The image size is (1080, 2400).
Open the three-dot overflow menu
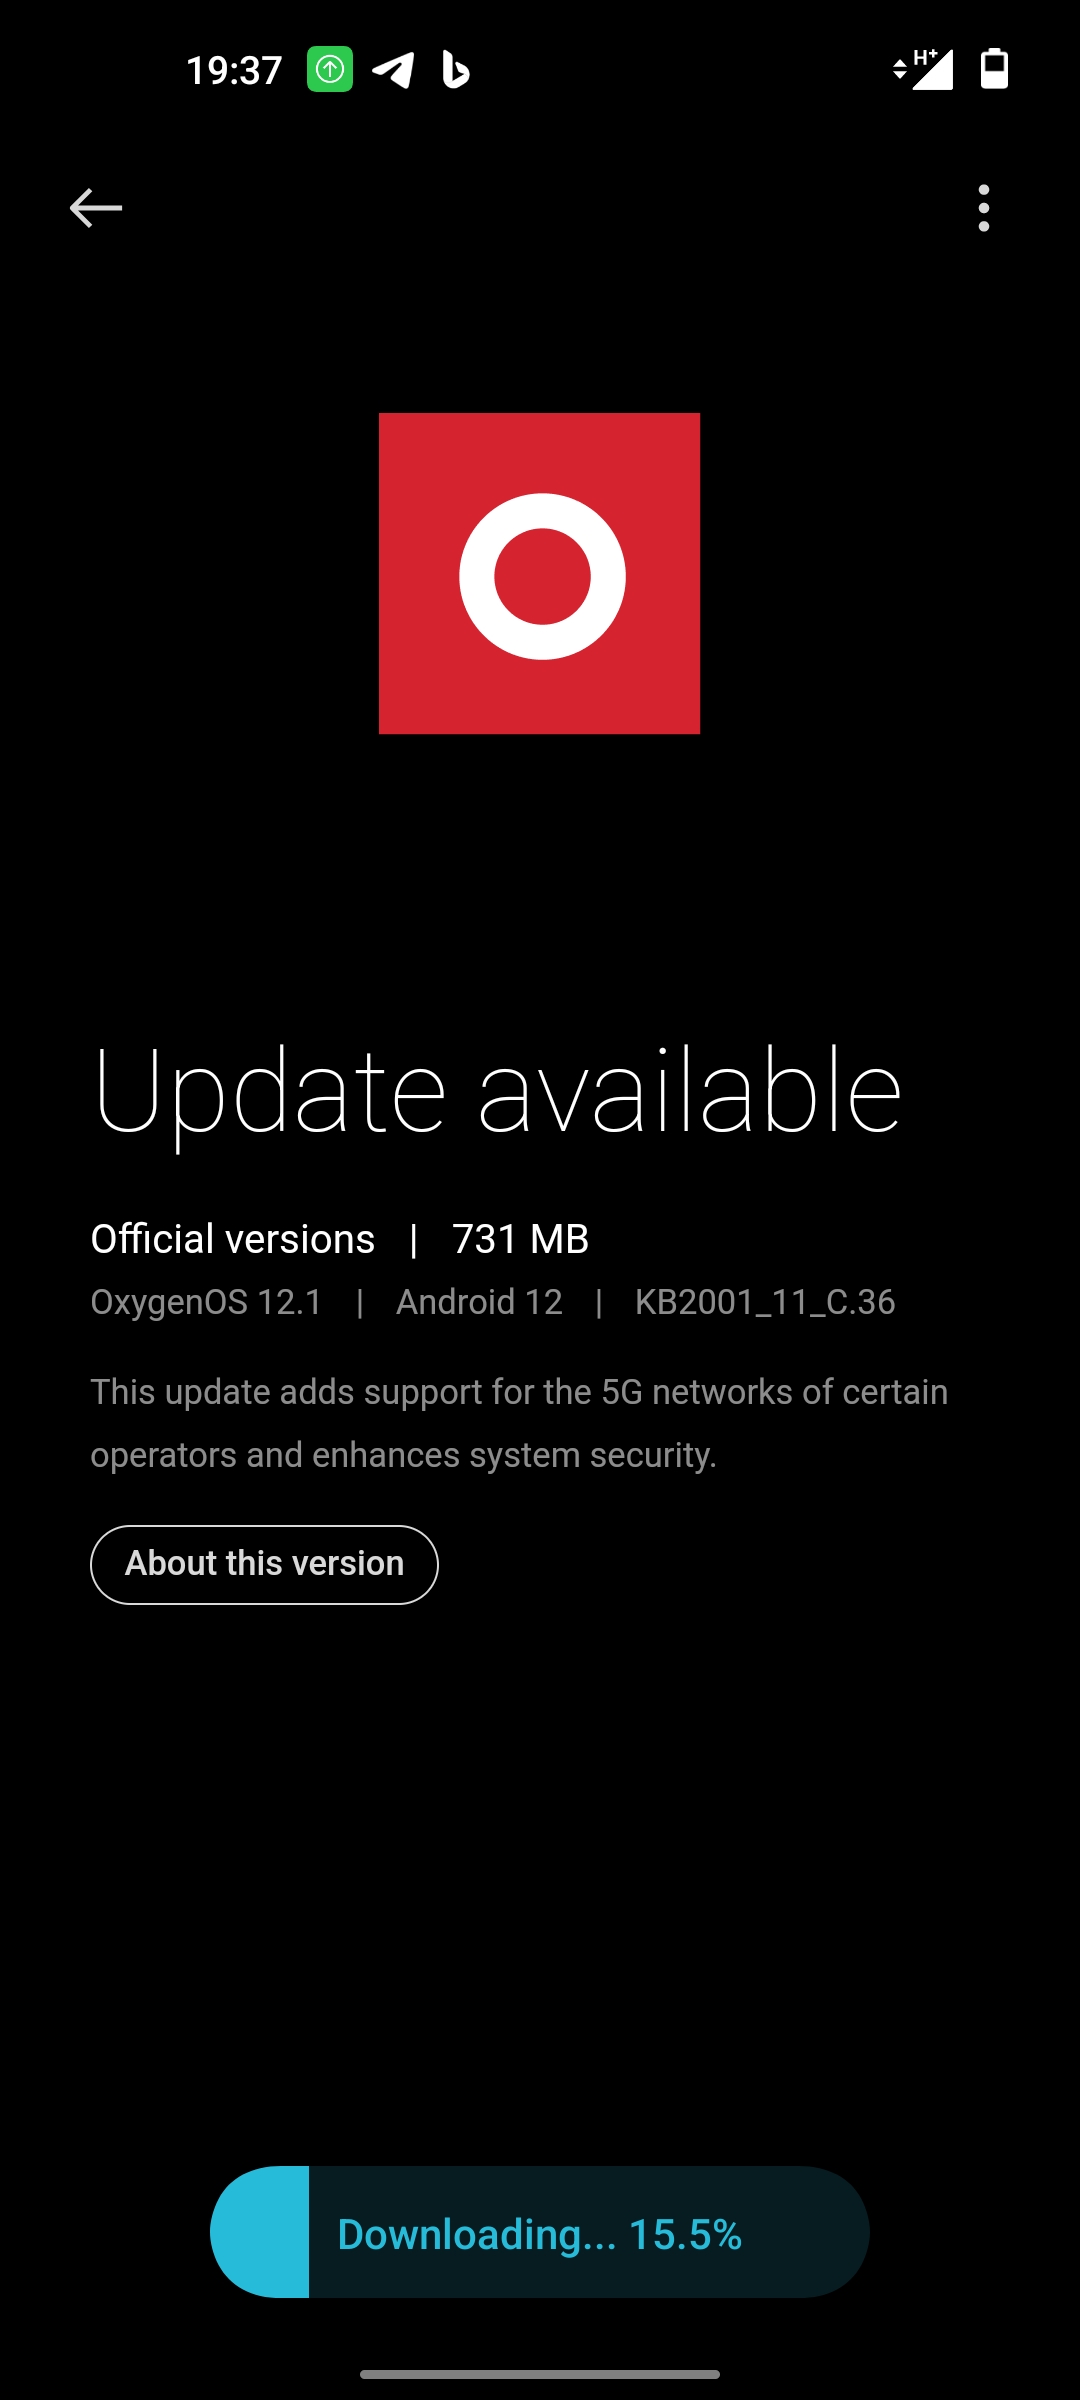[x=984, y=208]
